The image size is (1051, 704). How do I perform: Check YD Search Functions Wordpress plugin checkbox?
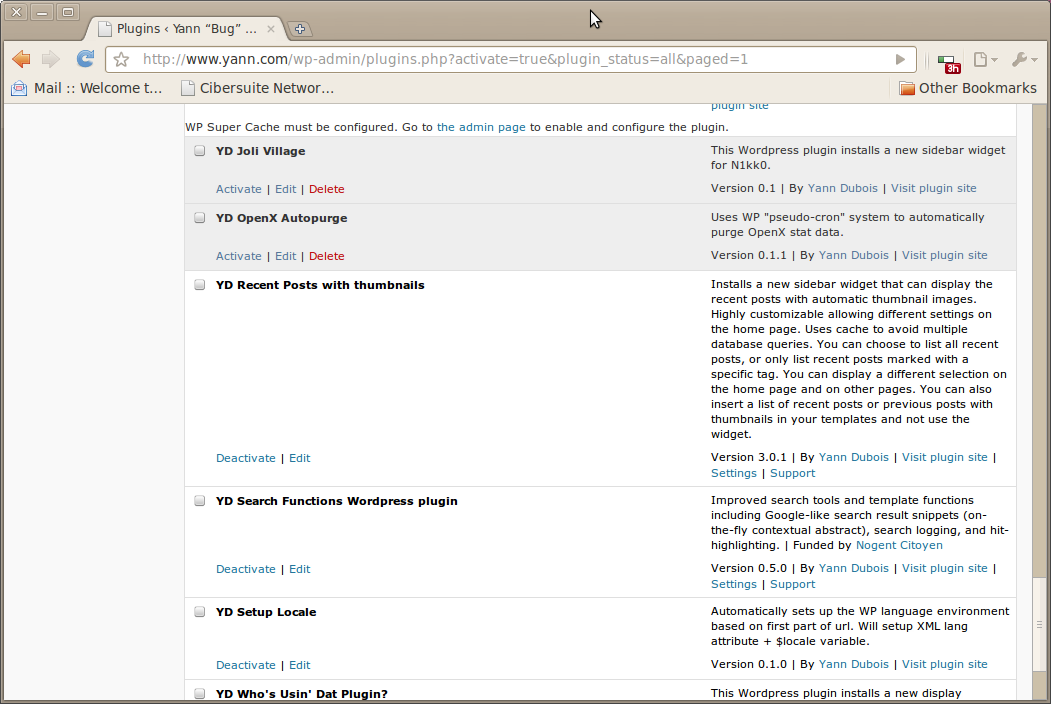pos(200,501)
